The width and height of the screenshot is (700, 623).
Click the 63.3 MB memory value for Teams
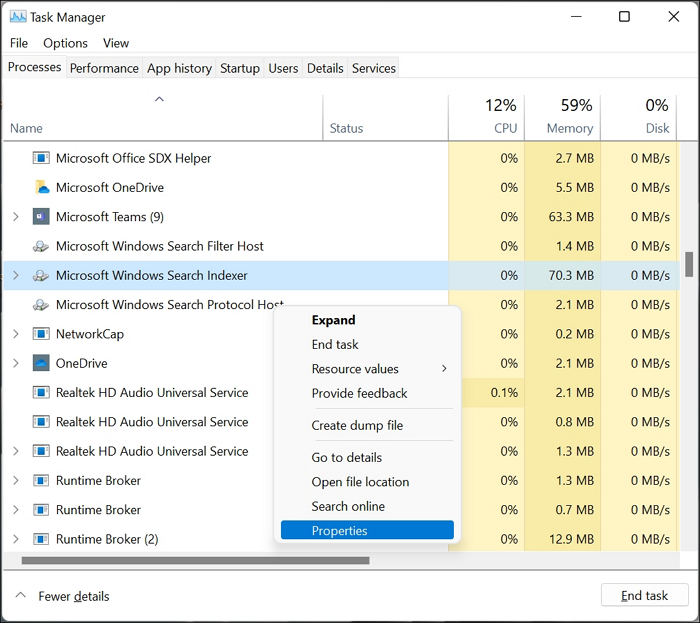click(571, 217)
